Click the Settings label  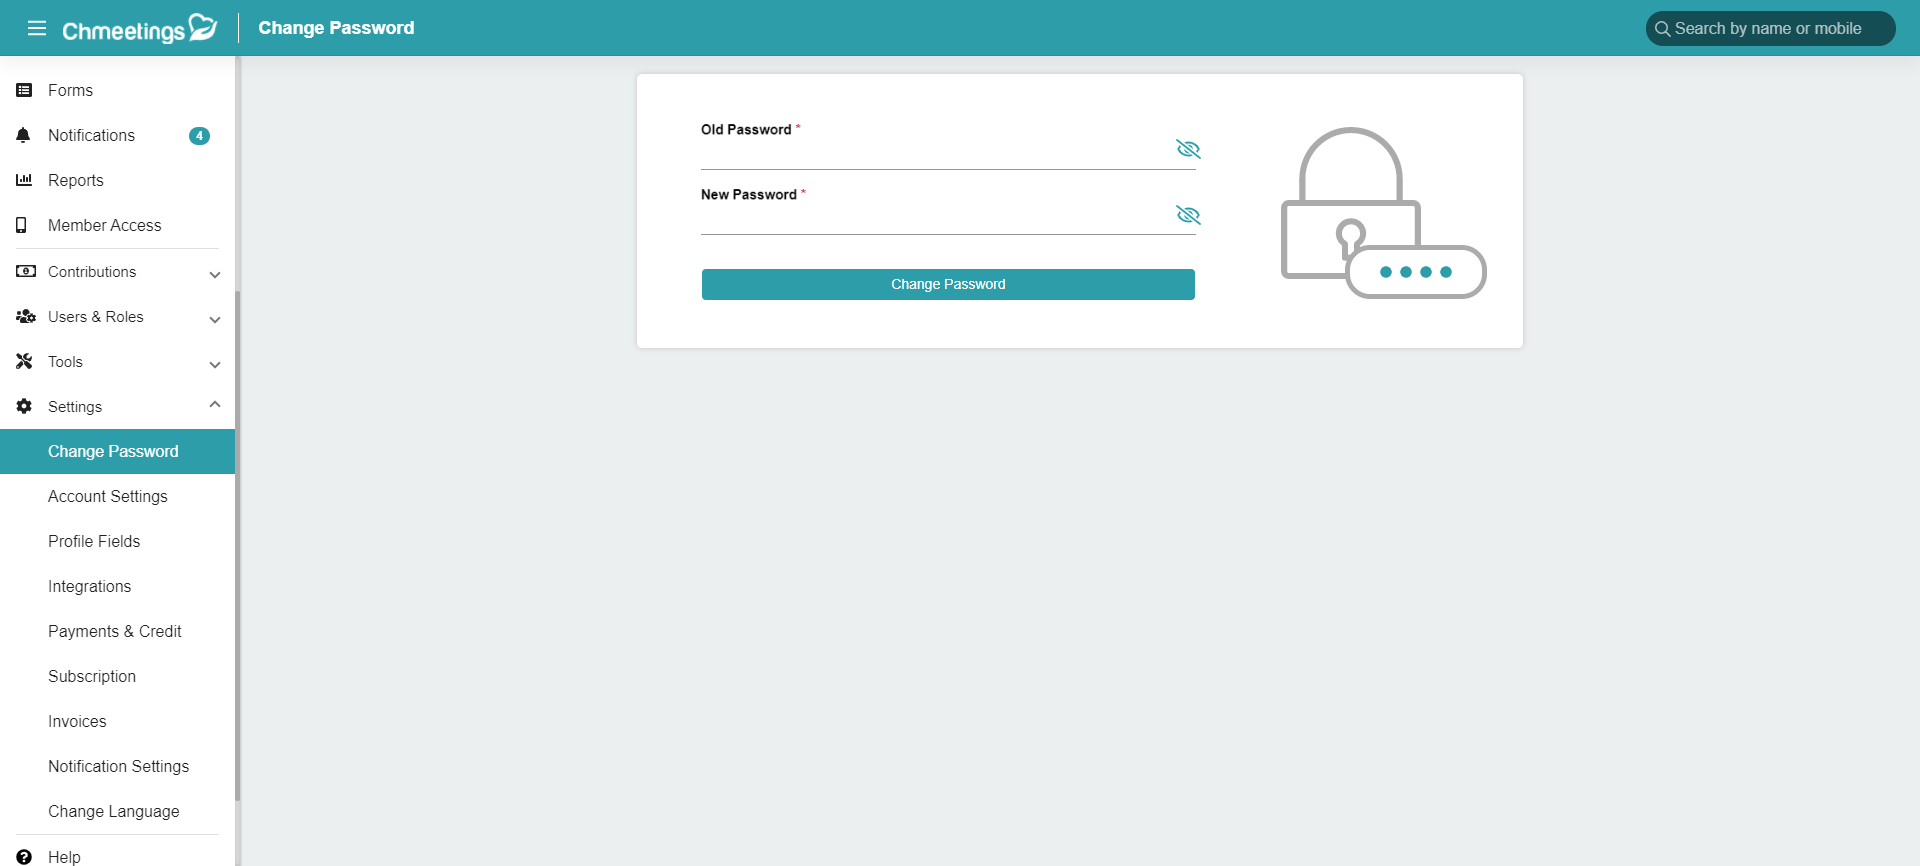[x=75, y=407]
